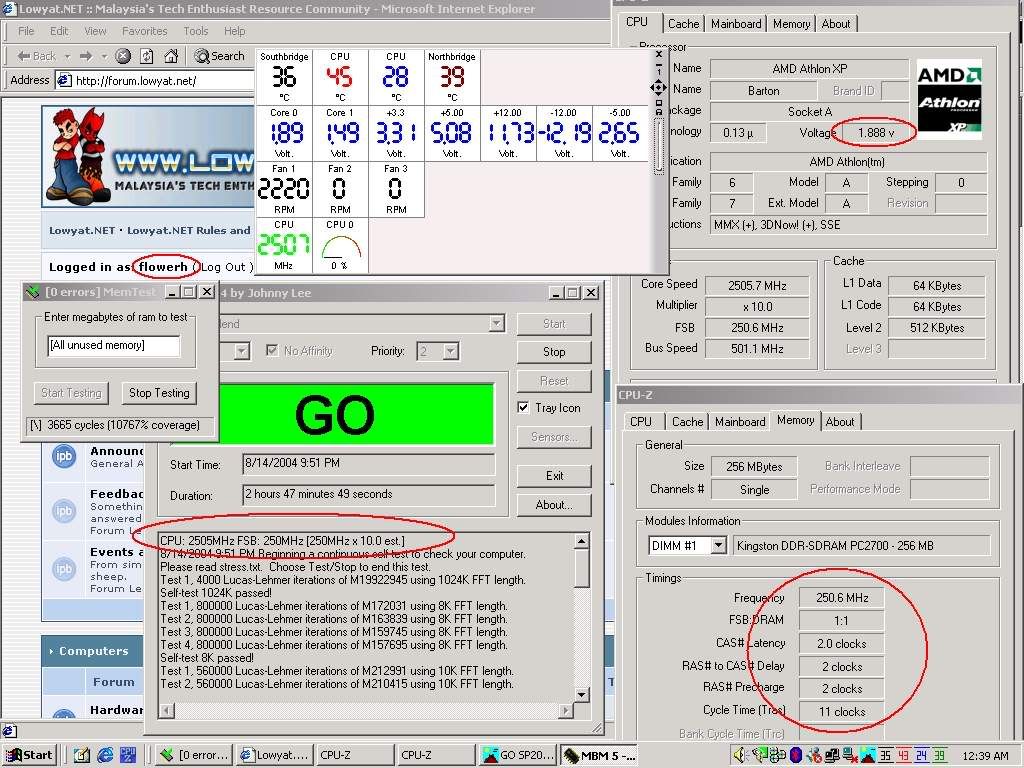The width and height of the screenshot is (1024, 768).
Task: Click the MBM dashboard move-arrows icon
Action: (658, 88)
